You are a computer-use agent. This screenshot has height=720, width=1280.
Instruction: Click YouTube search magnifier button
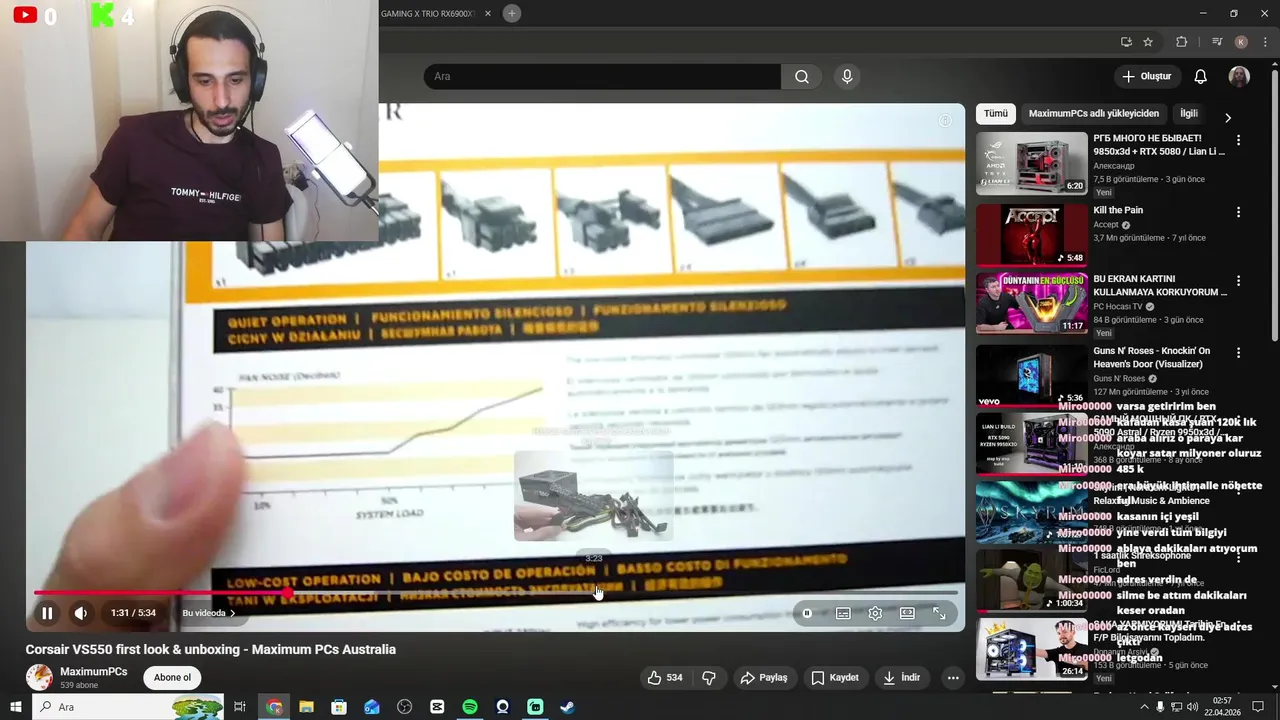pyautogui.click(x=802, y=77)
